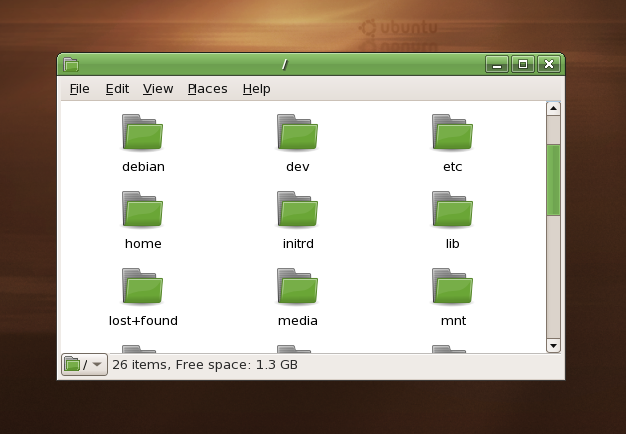Open the Edit menu
Screen dimensions: 626x434
coord(117,89)
